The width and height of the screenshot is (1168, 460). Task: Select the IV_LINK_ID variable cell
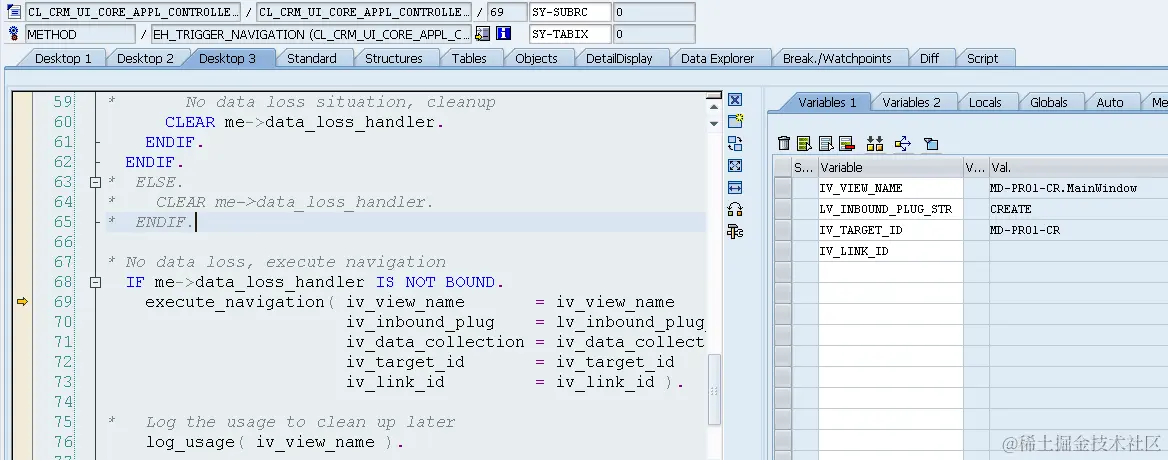pyautogui.click(x=890, y=251)
